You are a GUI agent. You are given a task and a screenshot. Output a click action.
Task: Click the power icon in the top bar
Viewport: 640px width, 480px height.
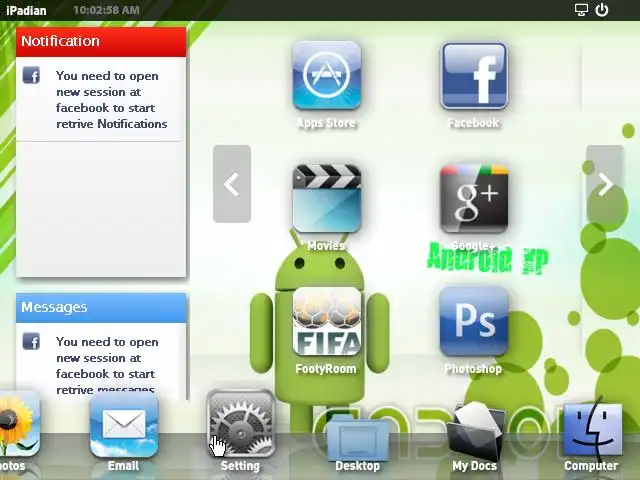coord(602,10)
